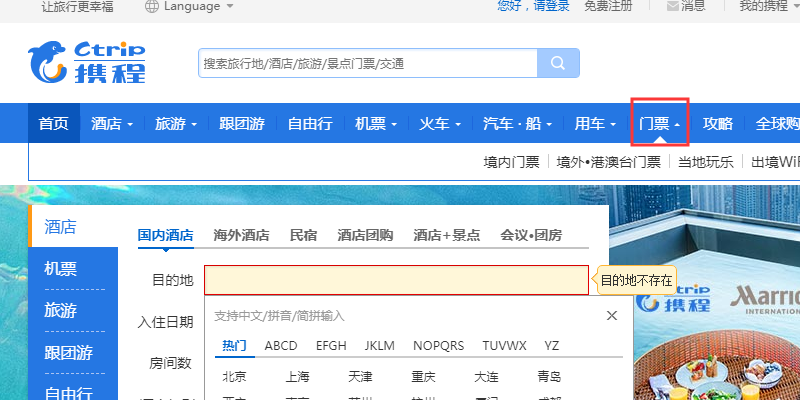Viewport: 800px width, 400px height.
Task: Choose 天津 from city list
Action: coord(360,377)
